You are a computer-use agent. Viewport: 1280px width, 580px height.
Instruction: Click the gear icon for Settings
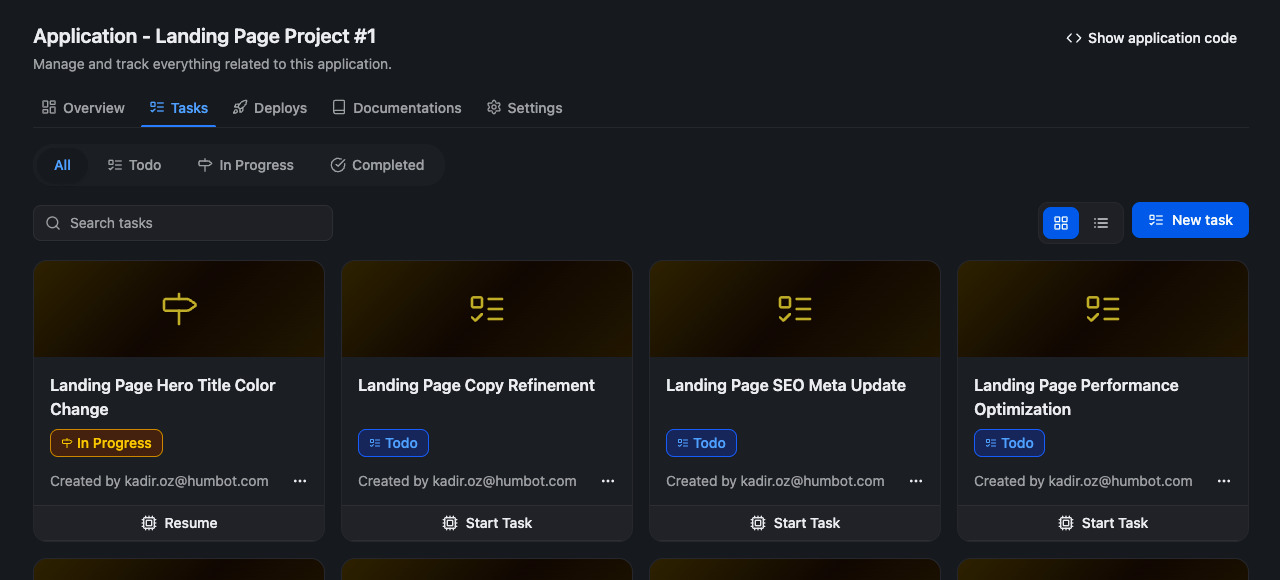tap(494, 108)
